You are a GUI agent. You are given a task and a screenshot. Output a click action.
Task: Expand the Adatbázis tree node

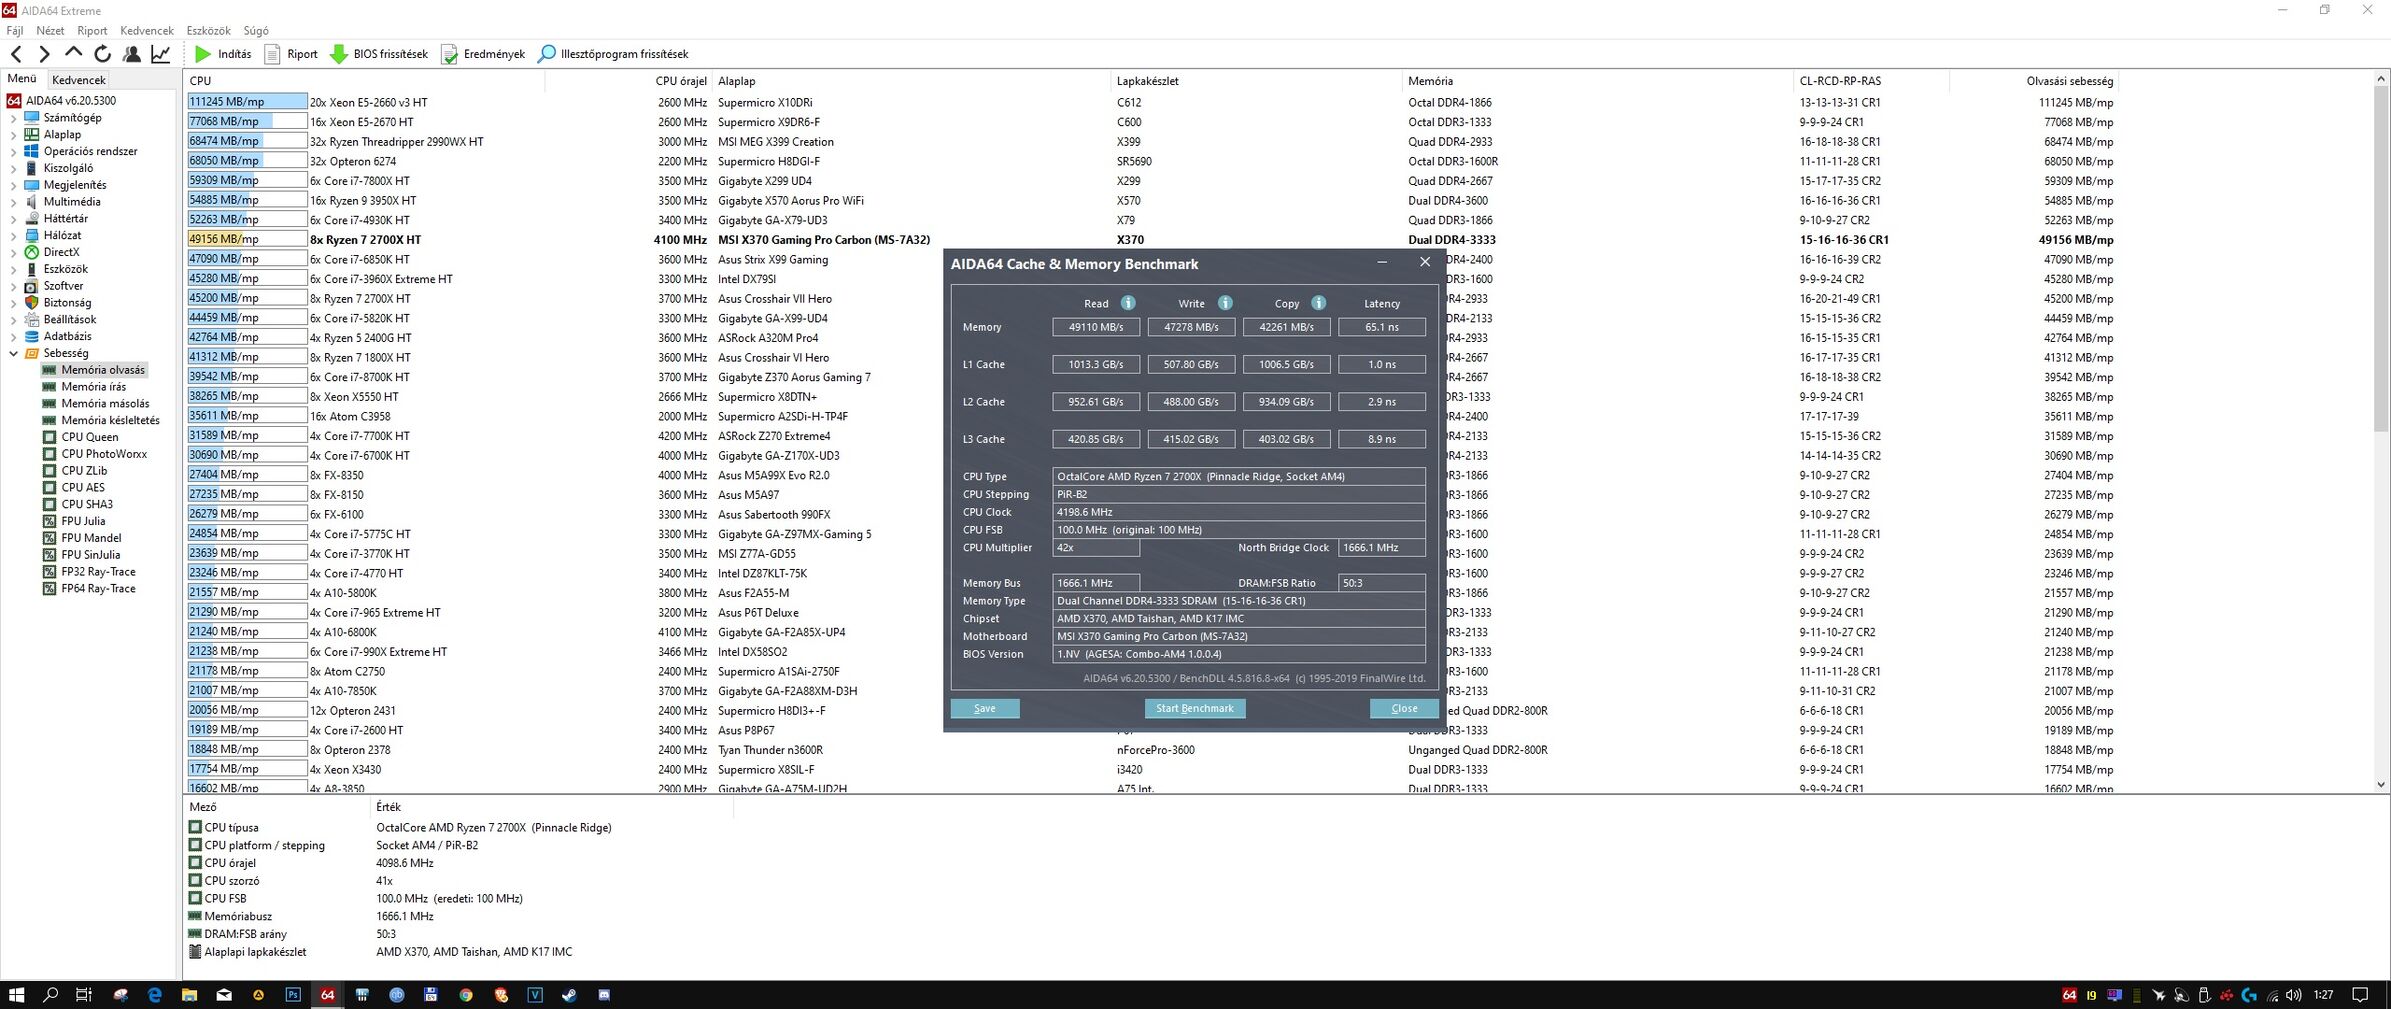tap(13, 337)
